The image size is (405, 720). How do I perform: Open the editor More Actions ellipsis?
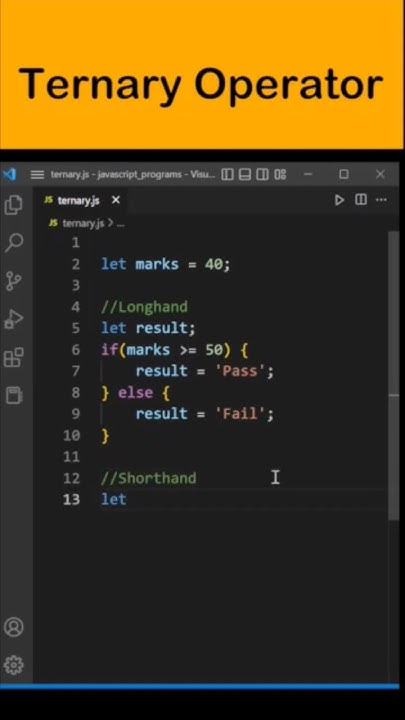[x=381, y=200]
